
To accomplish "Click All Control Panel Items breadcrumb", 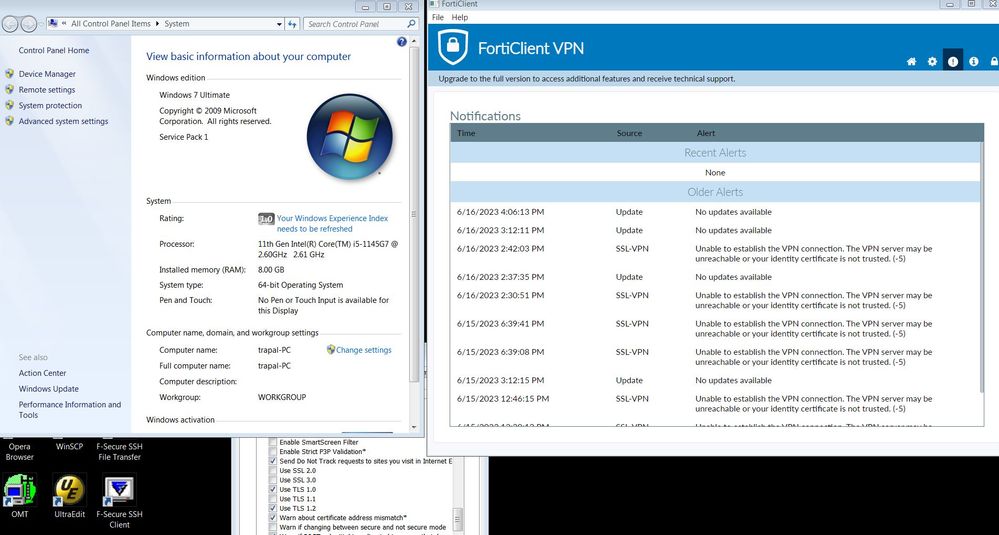I will 111,24.
